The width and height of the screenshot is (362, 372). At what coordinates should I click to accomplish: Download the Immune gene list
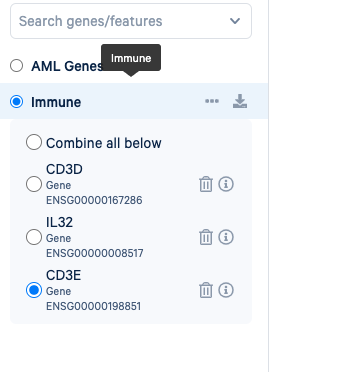coord(240,101)
